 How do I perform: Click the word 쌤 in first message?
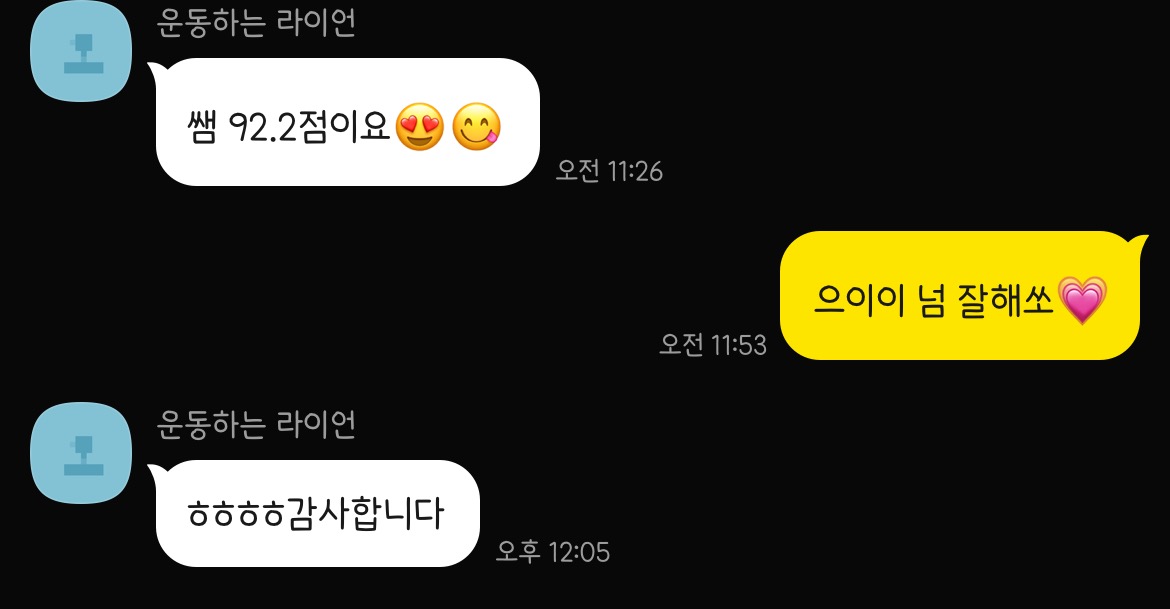(x=201, y=128)
